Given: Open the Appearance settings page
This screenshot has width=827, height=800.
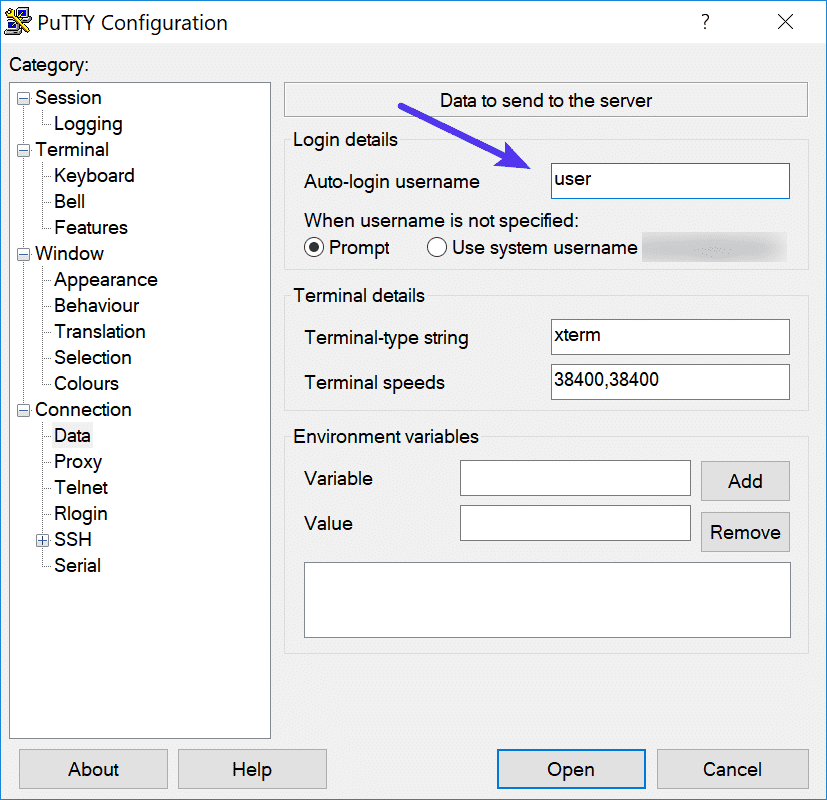Looking at the screenshot, I should tap(105, 279).
